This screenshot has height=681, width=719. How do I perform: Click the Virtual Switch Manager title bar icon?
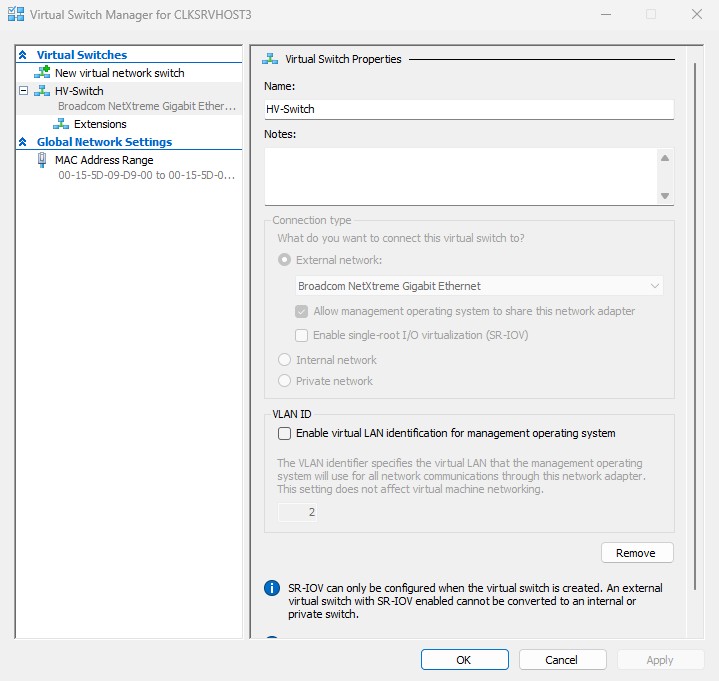(x=15, y=15)
